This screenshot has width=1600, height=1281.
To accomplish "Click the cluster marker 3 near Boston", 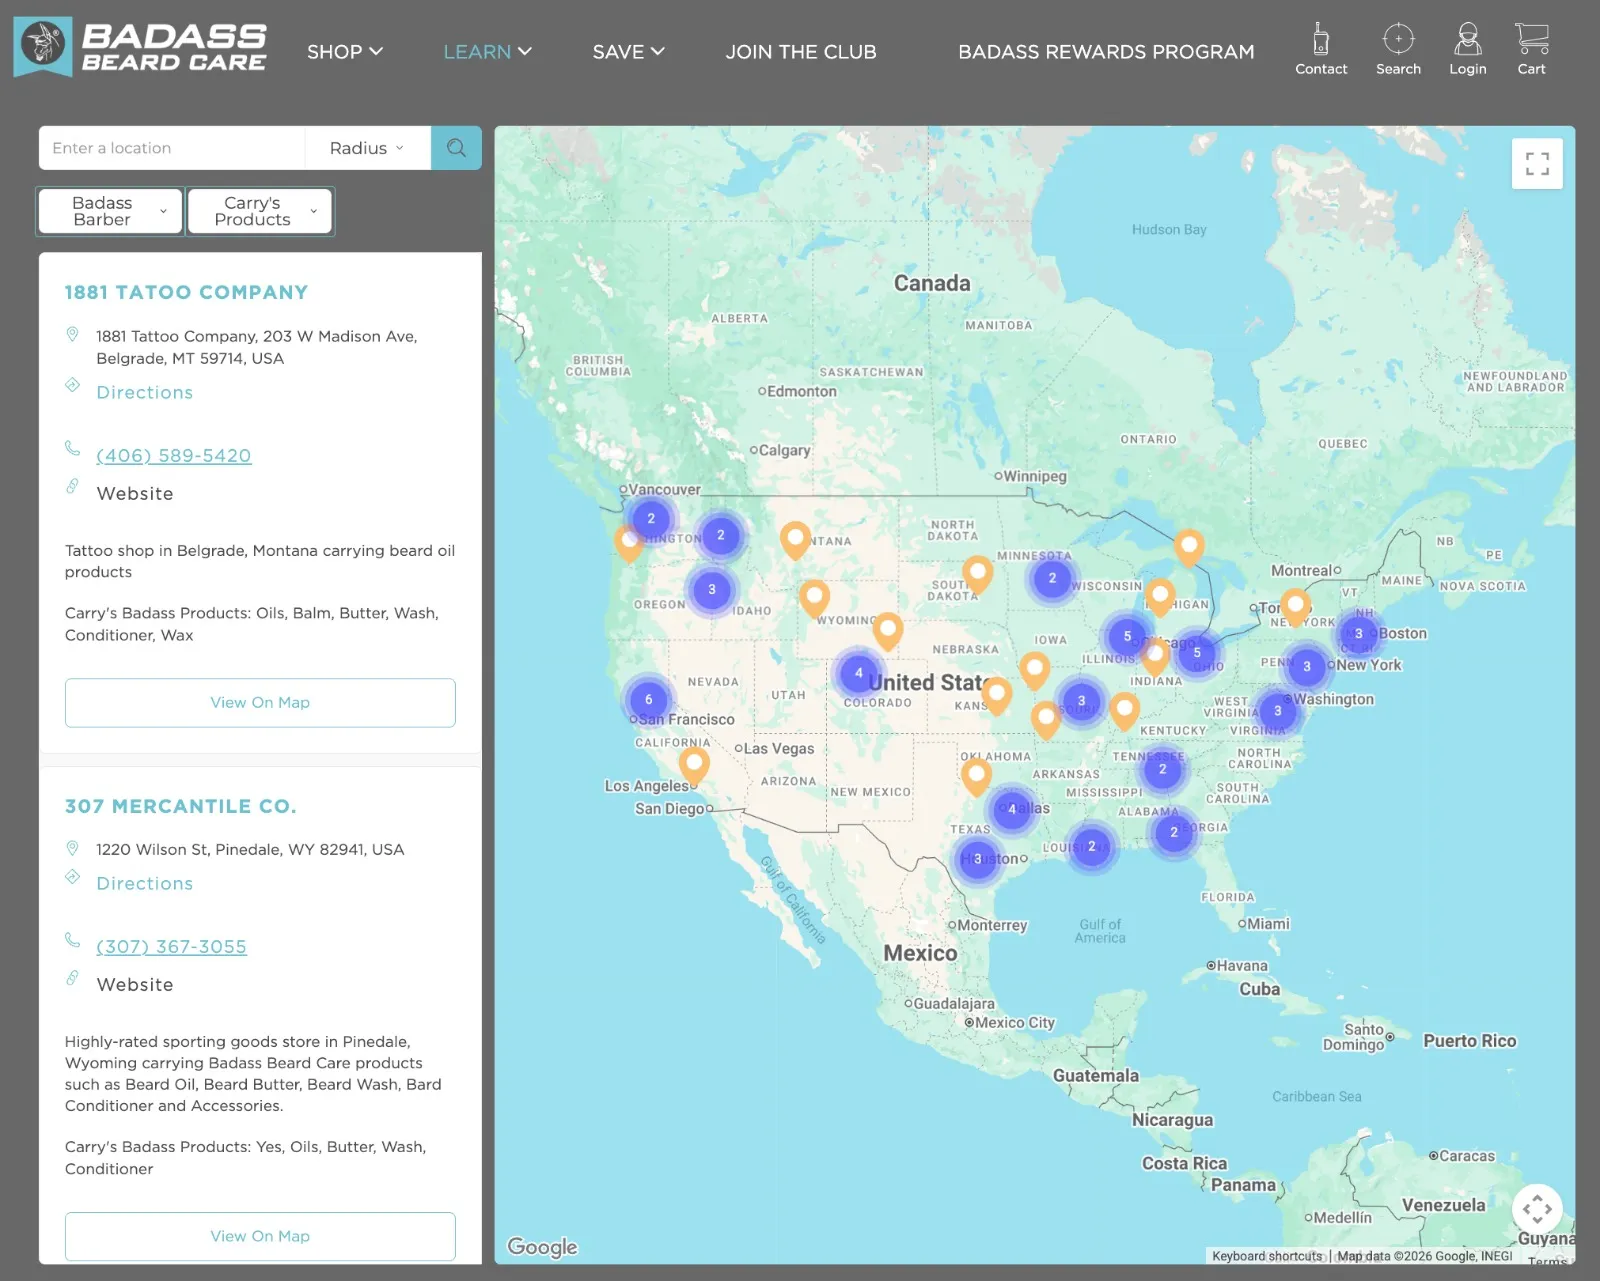I will pyautogui.click(x=1358, y=634).
